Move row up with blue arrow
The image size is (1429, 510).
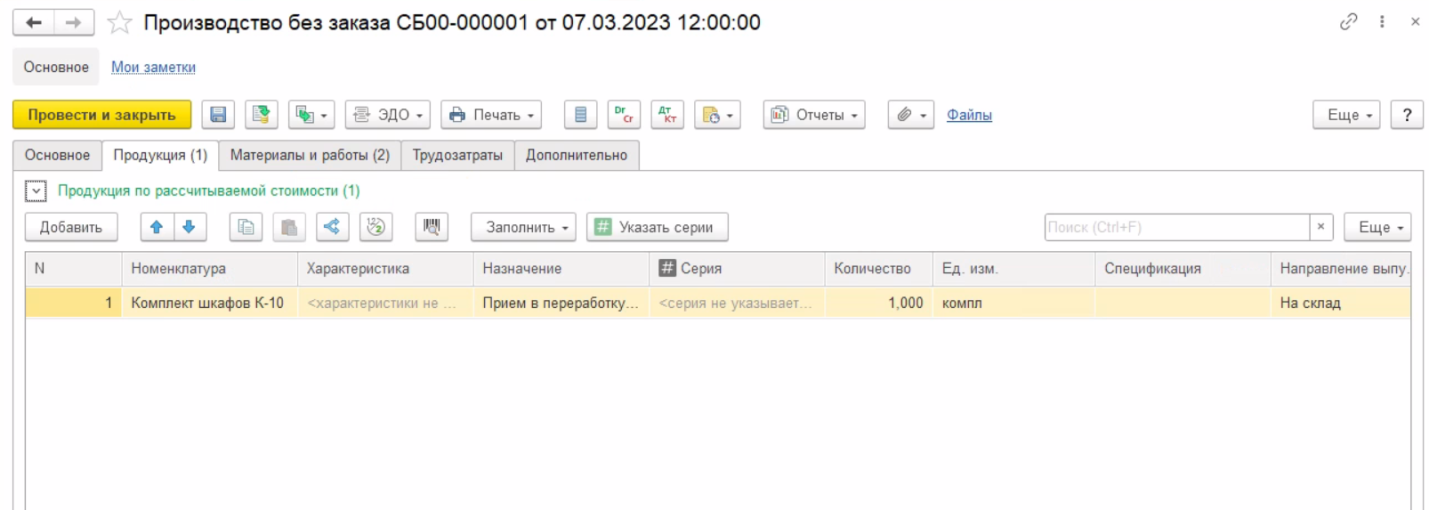tap(156, 227)
